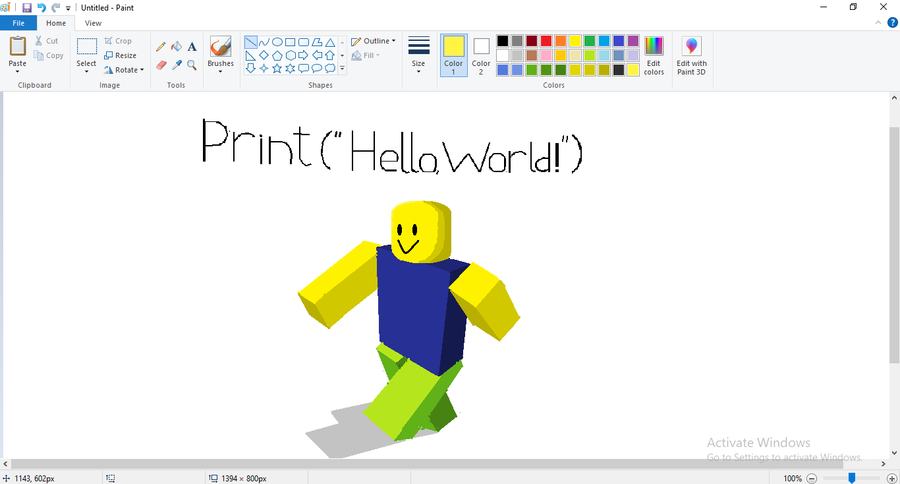The image size is (900, 484).
Task: Click the 100% zoom level text
Action: pos(792,478)
